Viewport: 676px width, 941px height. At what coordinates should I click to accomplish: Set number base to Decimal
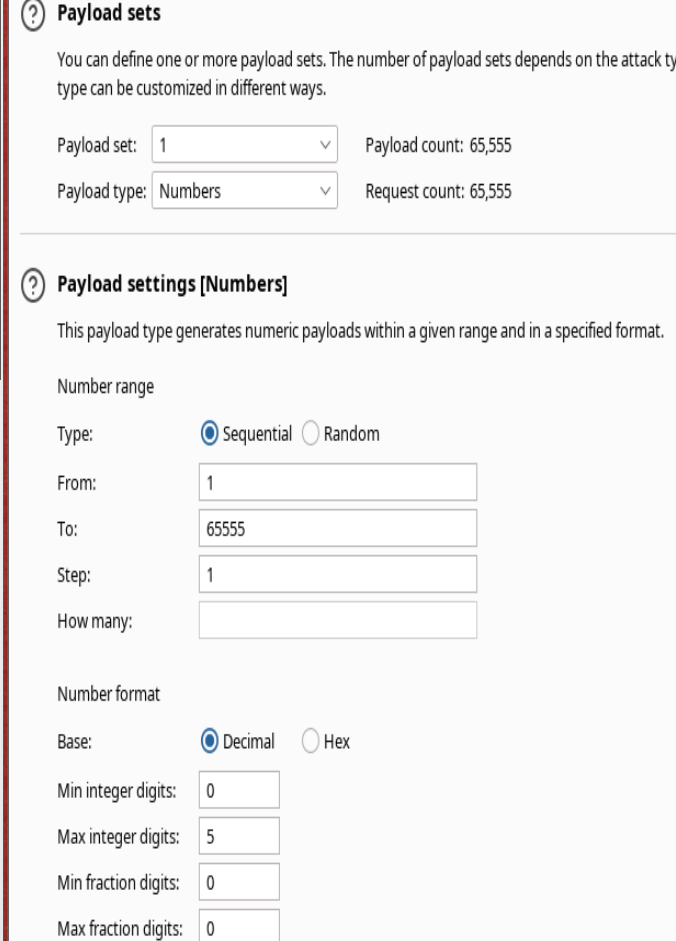(210, 744)
